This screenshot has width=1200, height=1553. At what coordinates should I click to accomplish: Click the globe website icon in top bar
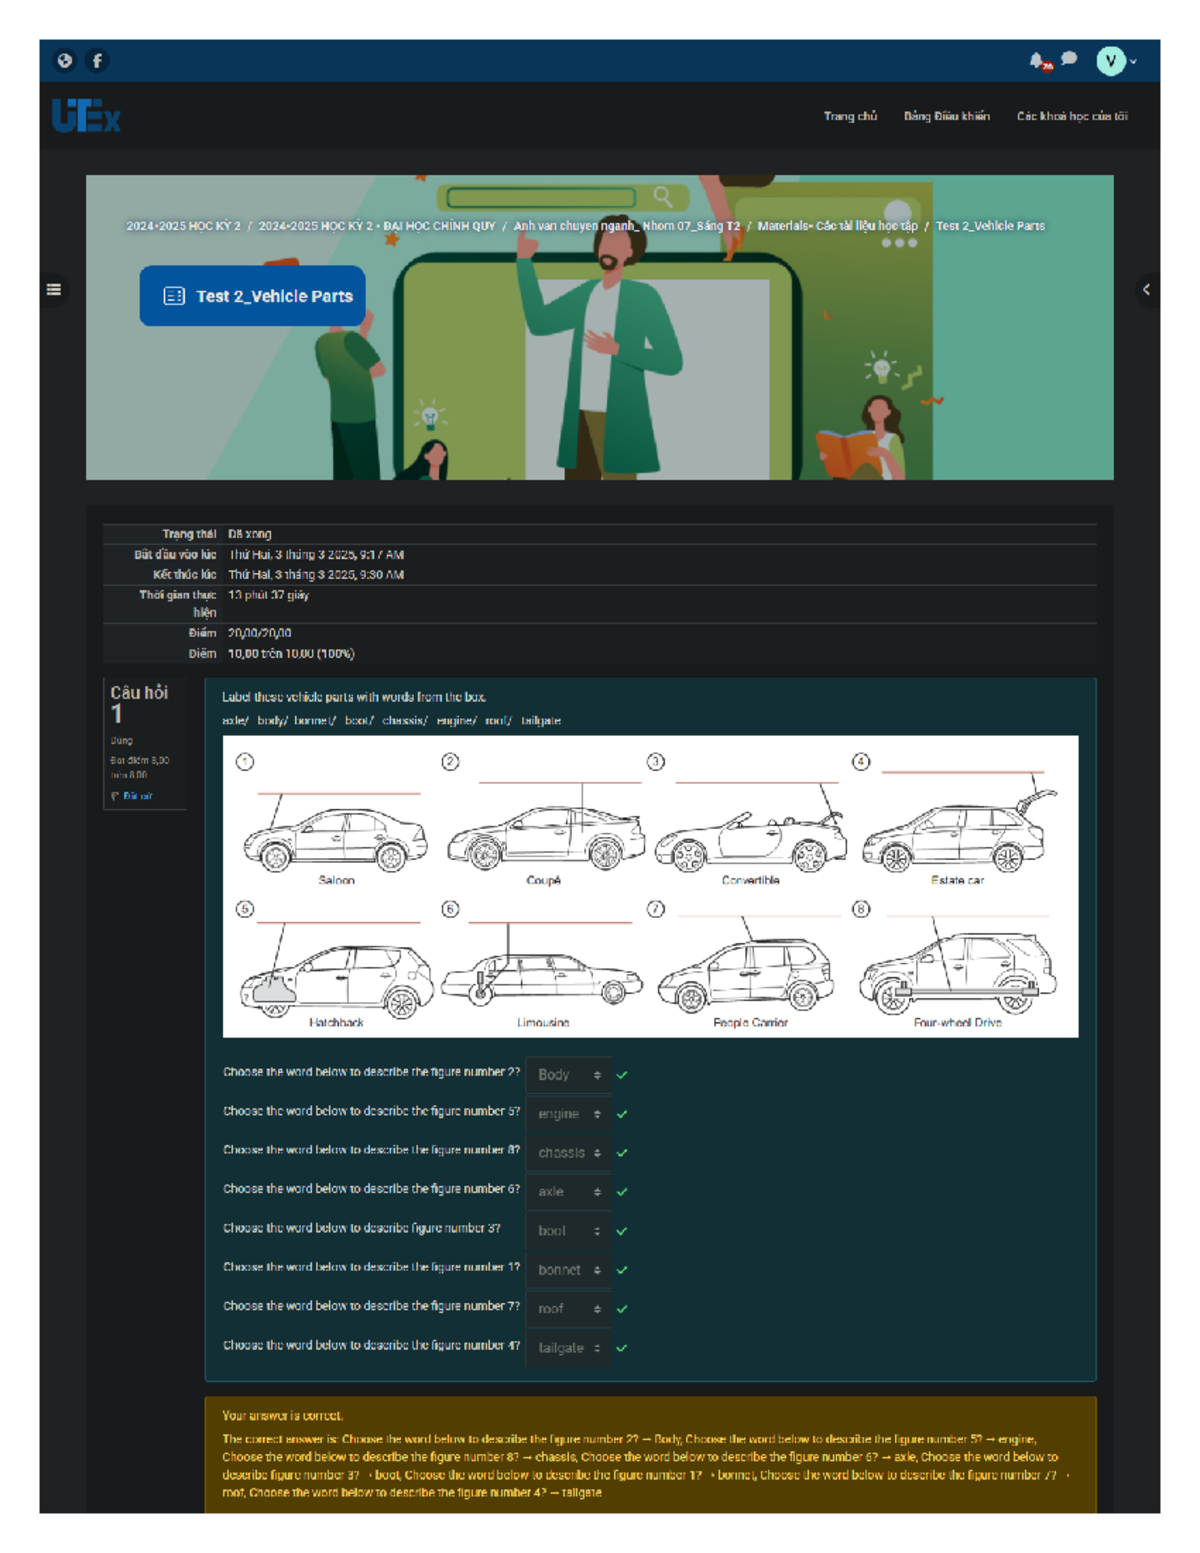pyautogui.click(x=65, y=61)
